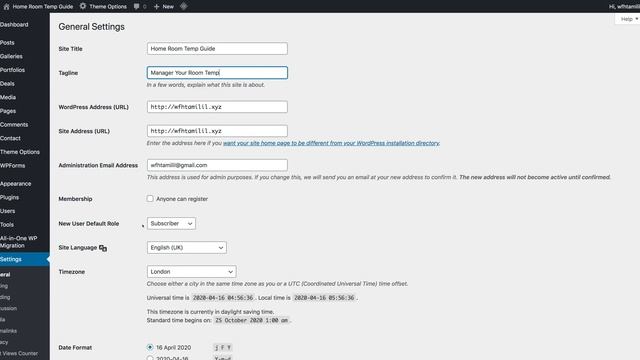Image resolution: width=640 pixels, height=360 pixels.
Task: Click the 25 October 2020 standard time text
Action: (x=252, y=320)
